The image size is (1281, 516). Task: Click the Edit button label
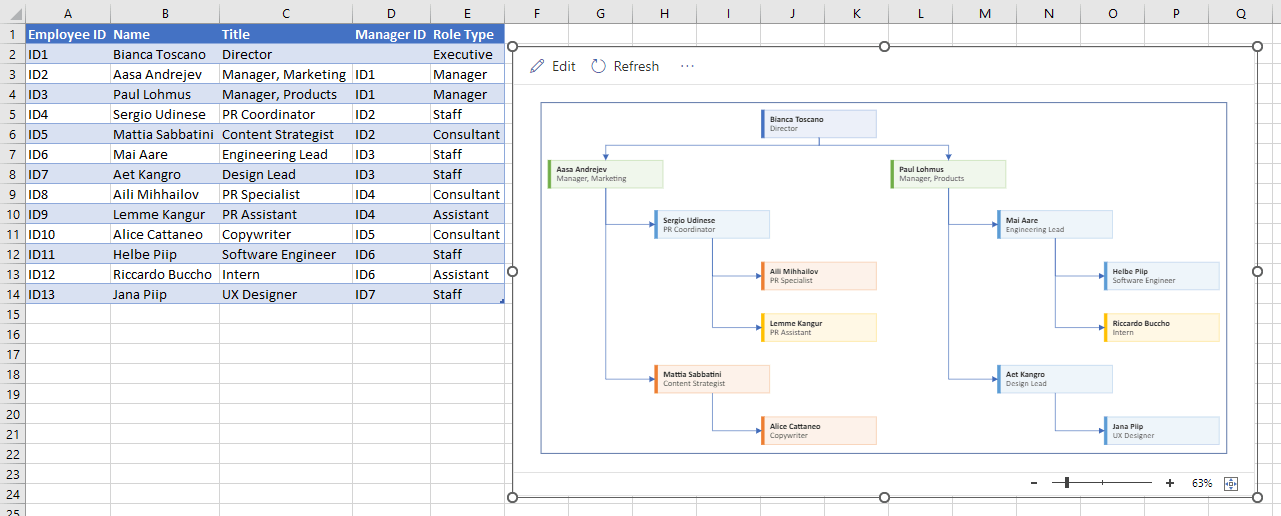[x=564, y=66]
